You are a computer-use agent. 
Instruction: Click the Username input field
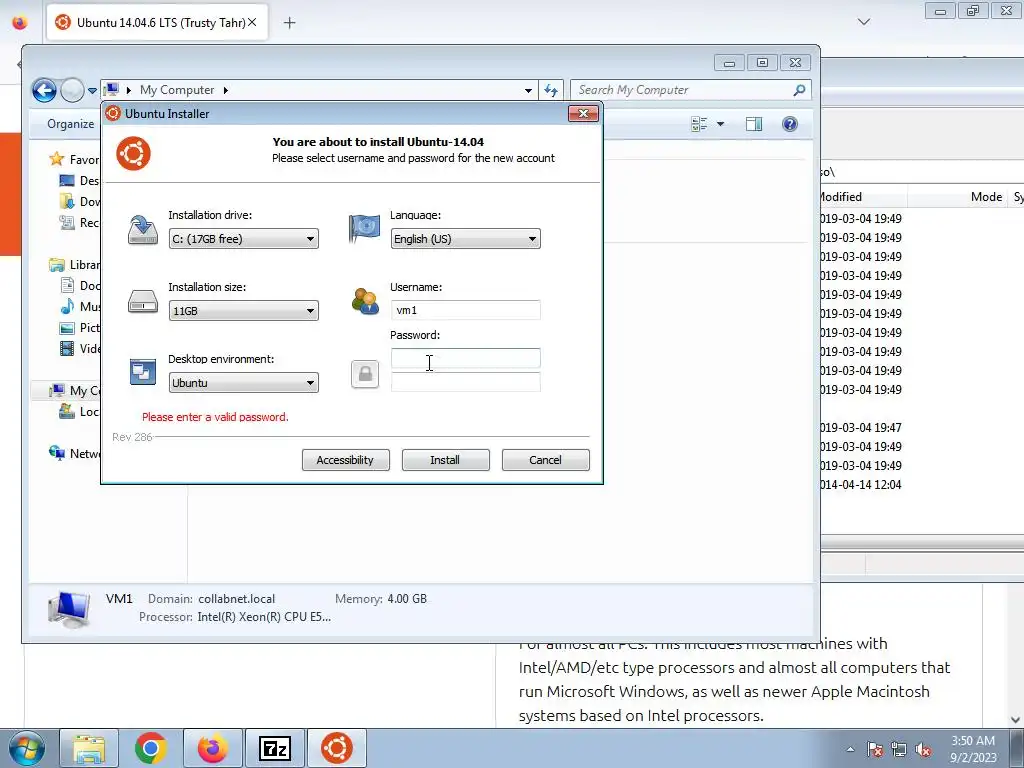(x=466, y=310)
